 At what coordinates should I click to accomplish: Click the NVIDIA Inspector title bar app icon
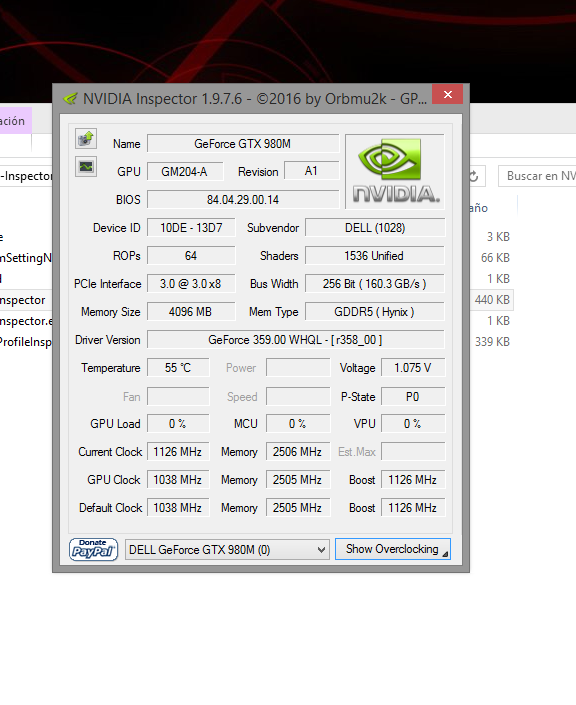(x=70, y=98)
